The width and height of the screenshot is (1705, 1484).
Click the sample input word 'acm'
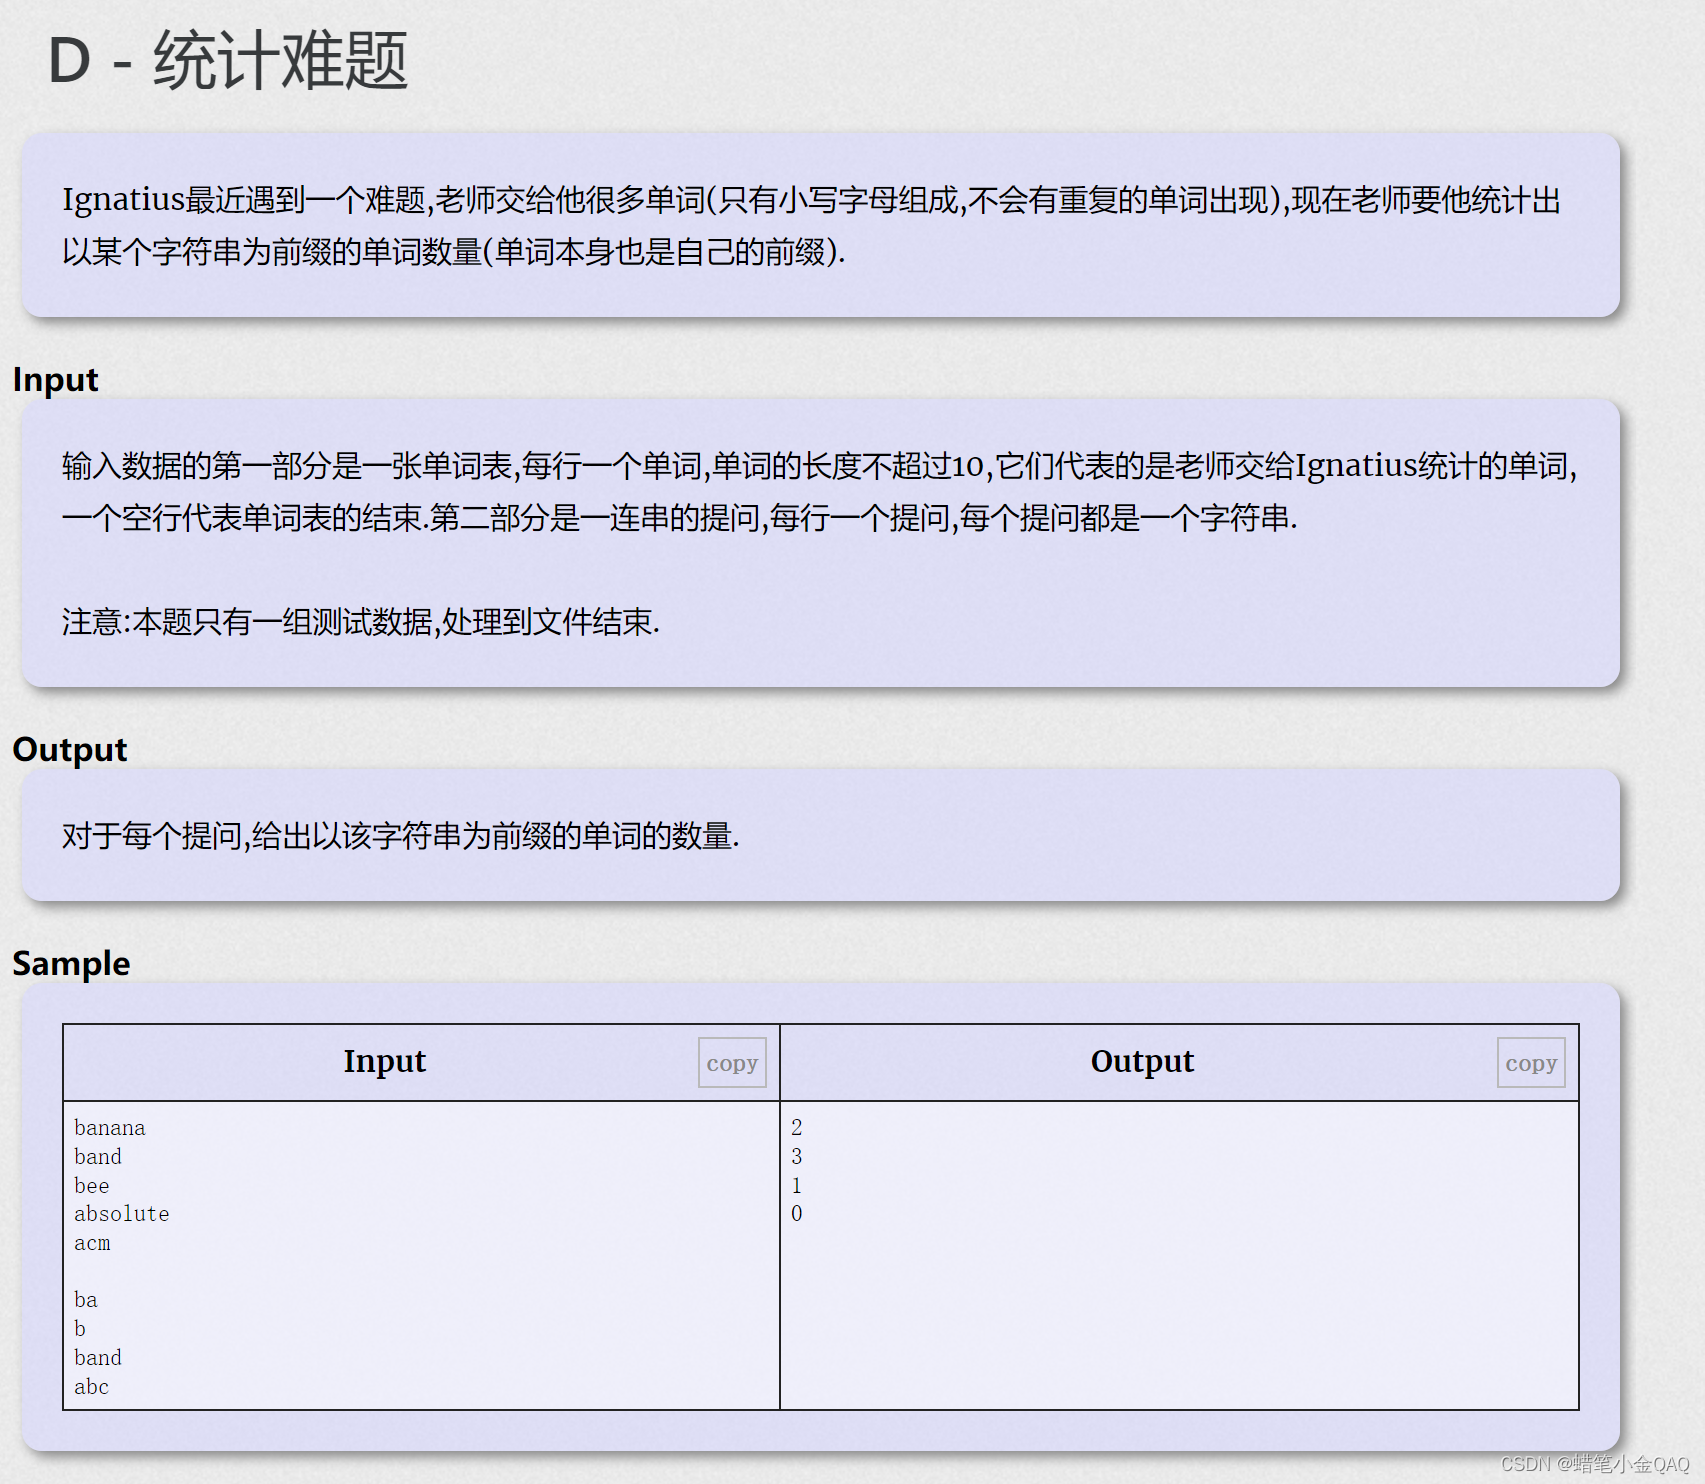click(92, 1243)
